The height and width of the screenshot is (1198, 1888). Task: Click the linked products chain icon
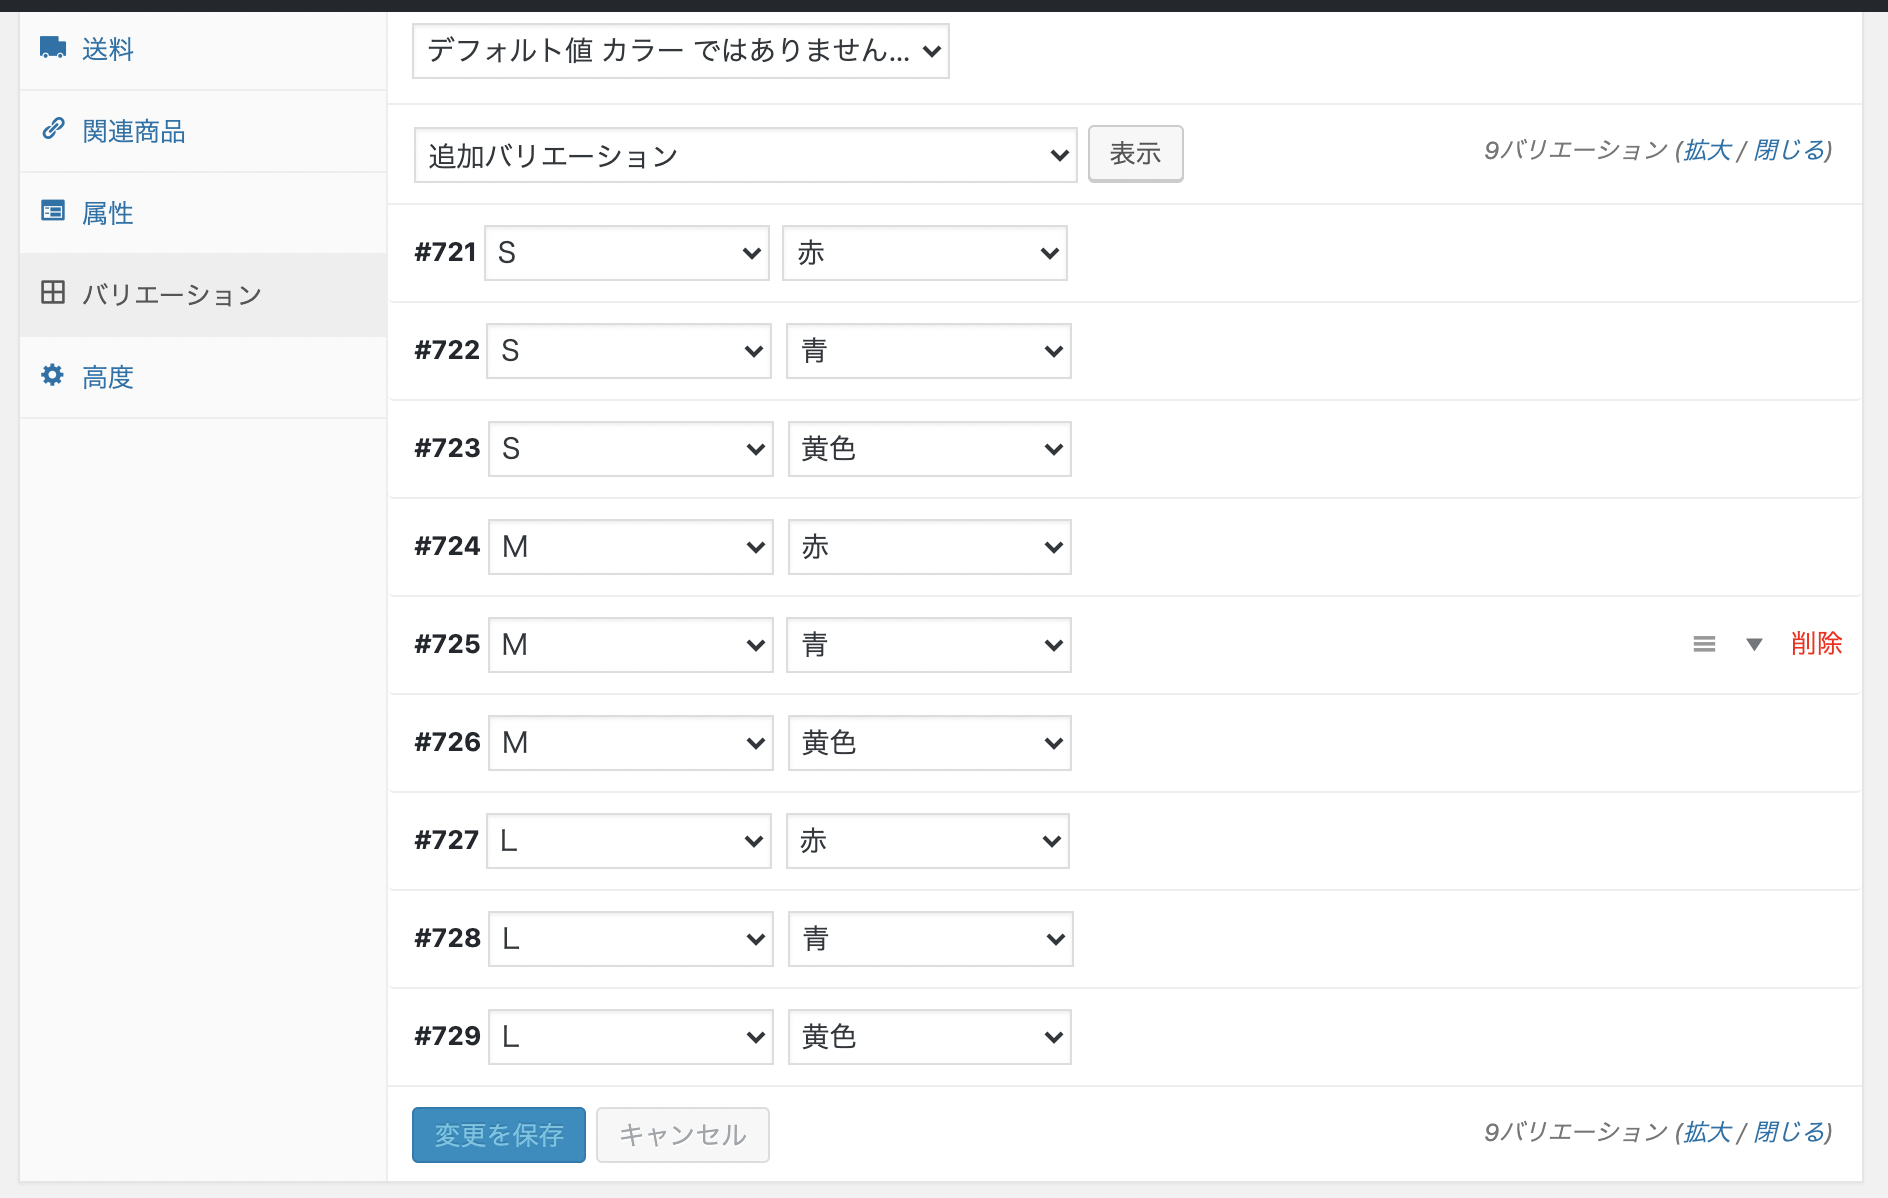click(53, 129)
